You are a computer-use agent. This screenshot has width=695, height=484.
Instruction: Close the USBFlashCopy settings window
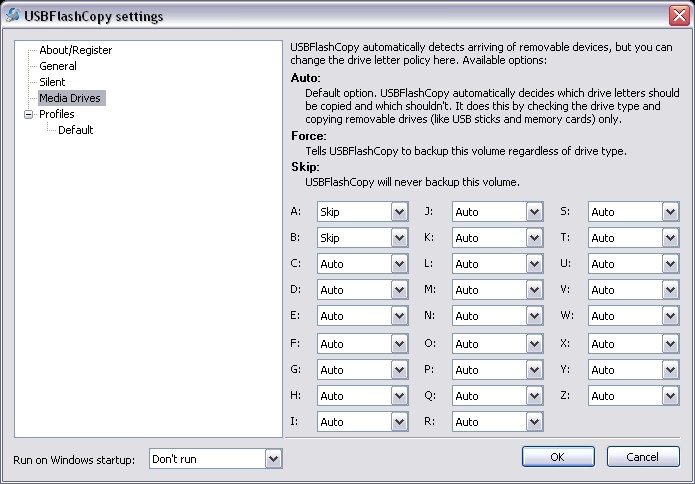coord(679,16)
